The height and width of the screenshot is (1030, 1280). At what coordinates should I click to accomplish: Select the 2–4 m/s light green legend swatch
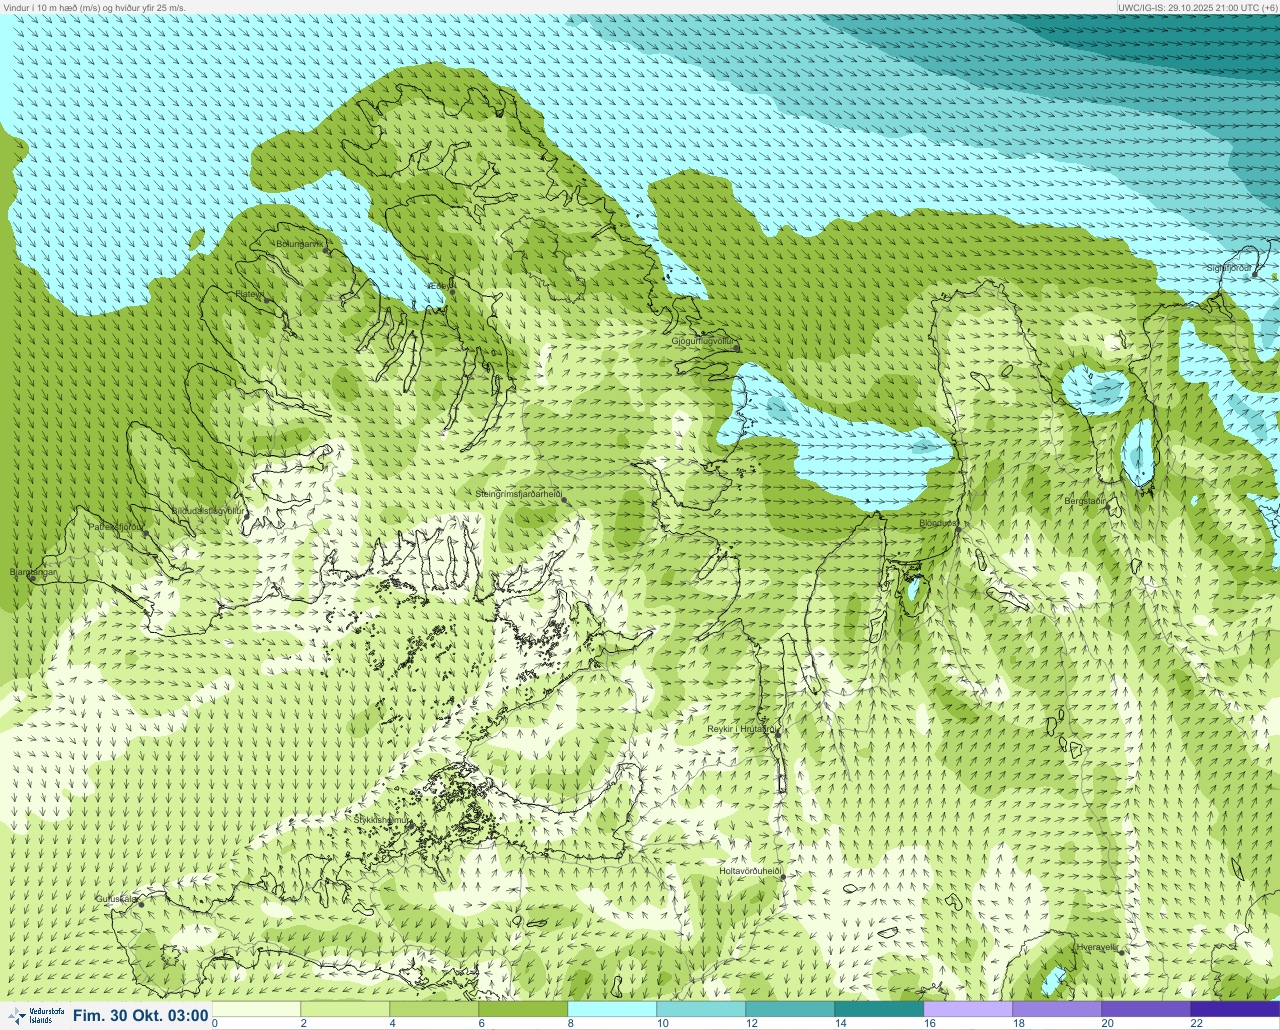tap(345, 1009)
